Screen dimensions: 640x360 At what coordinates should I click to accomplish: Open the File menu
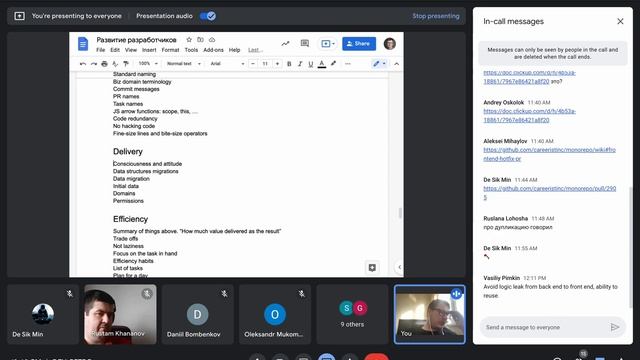[100, 50]
